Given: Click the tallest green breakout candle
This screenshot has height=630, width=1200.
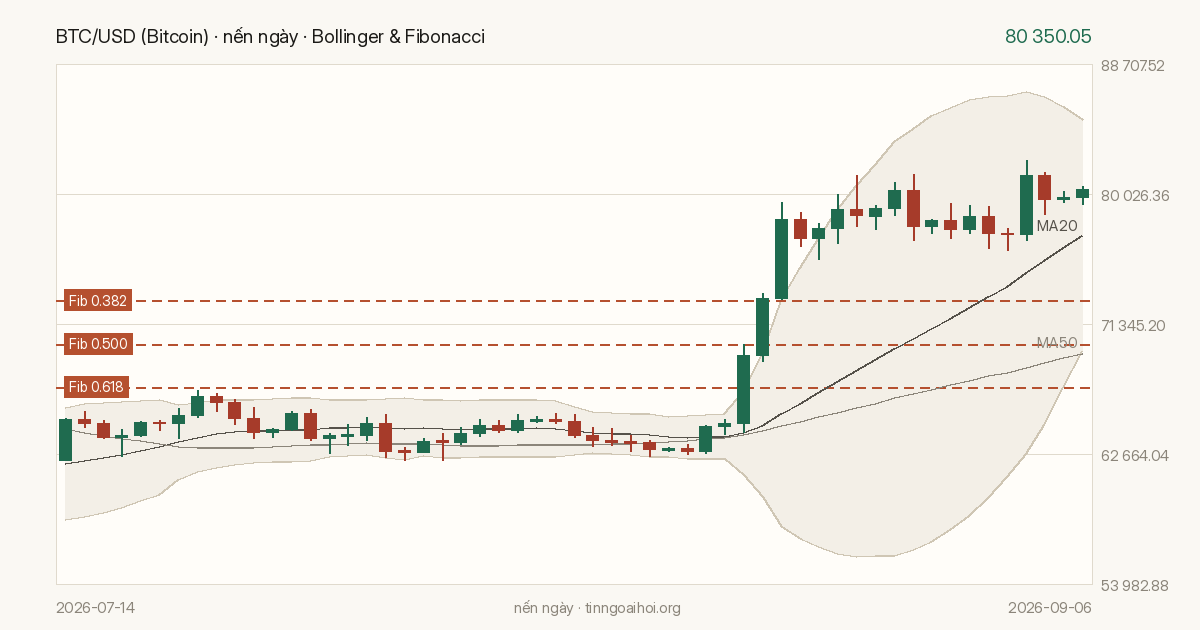Looking at the screenshot, I should point(781,259).
